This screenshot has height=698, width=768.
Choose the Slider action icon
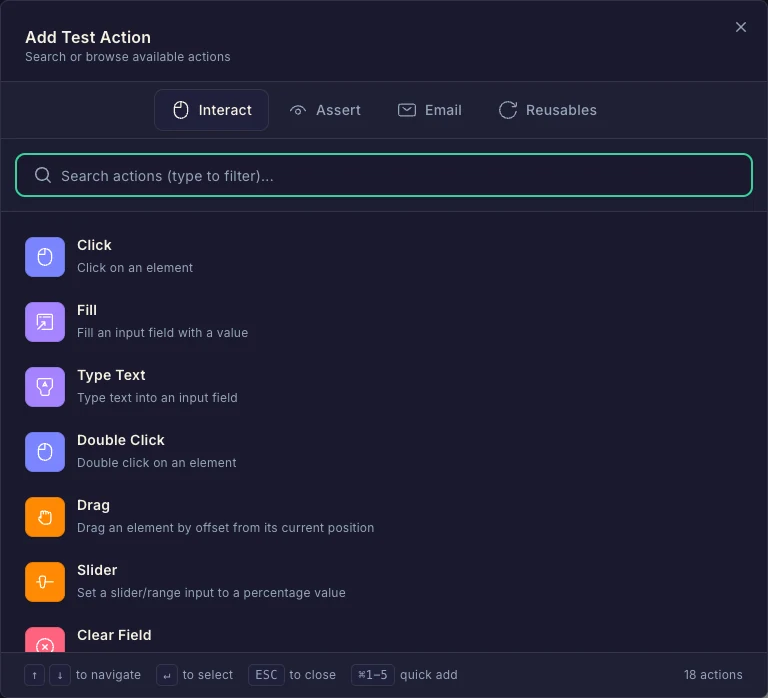45,582
